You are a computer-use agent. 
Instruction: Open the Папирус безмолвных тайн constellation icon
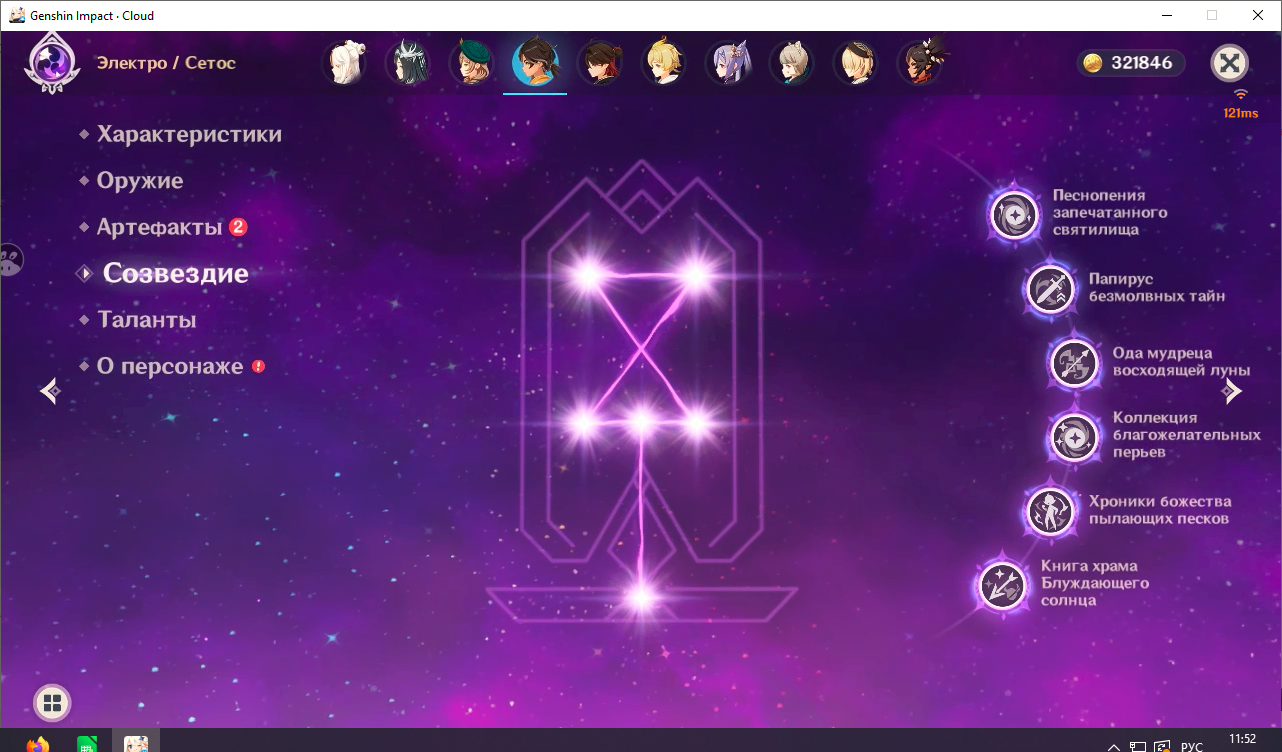point(1051,290)
